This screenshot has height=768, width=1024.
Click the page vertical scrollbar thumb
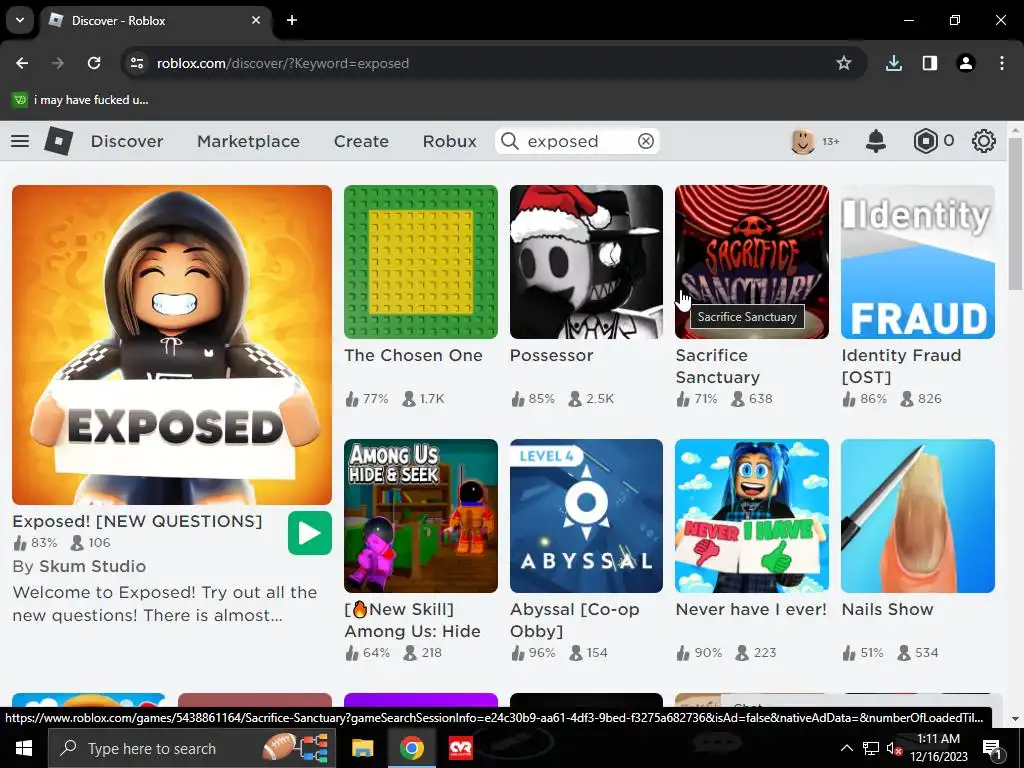(1015, 214)
